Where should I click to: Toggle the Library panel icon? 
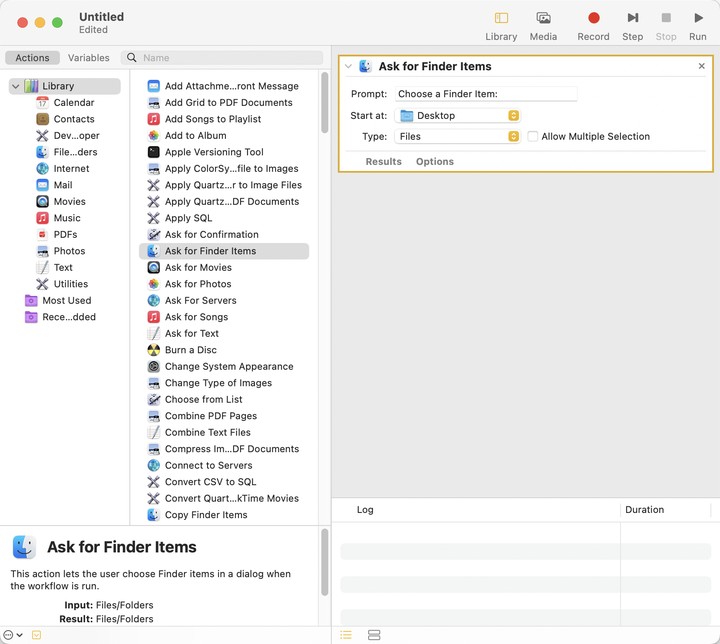click(x=501, y=18)
